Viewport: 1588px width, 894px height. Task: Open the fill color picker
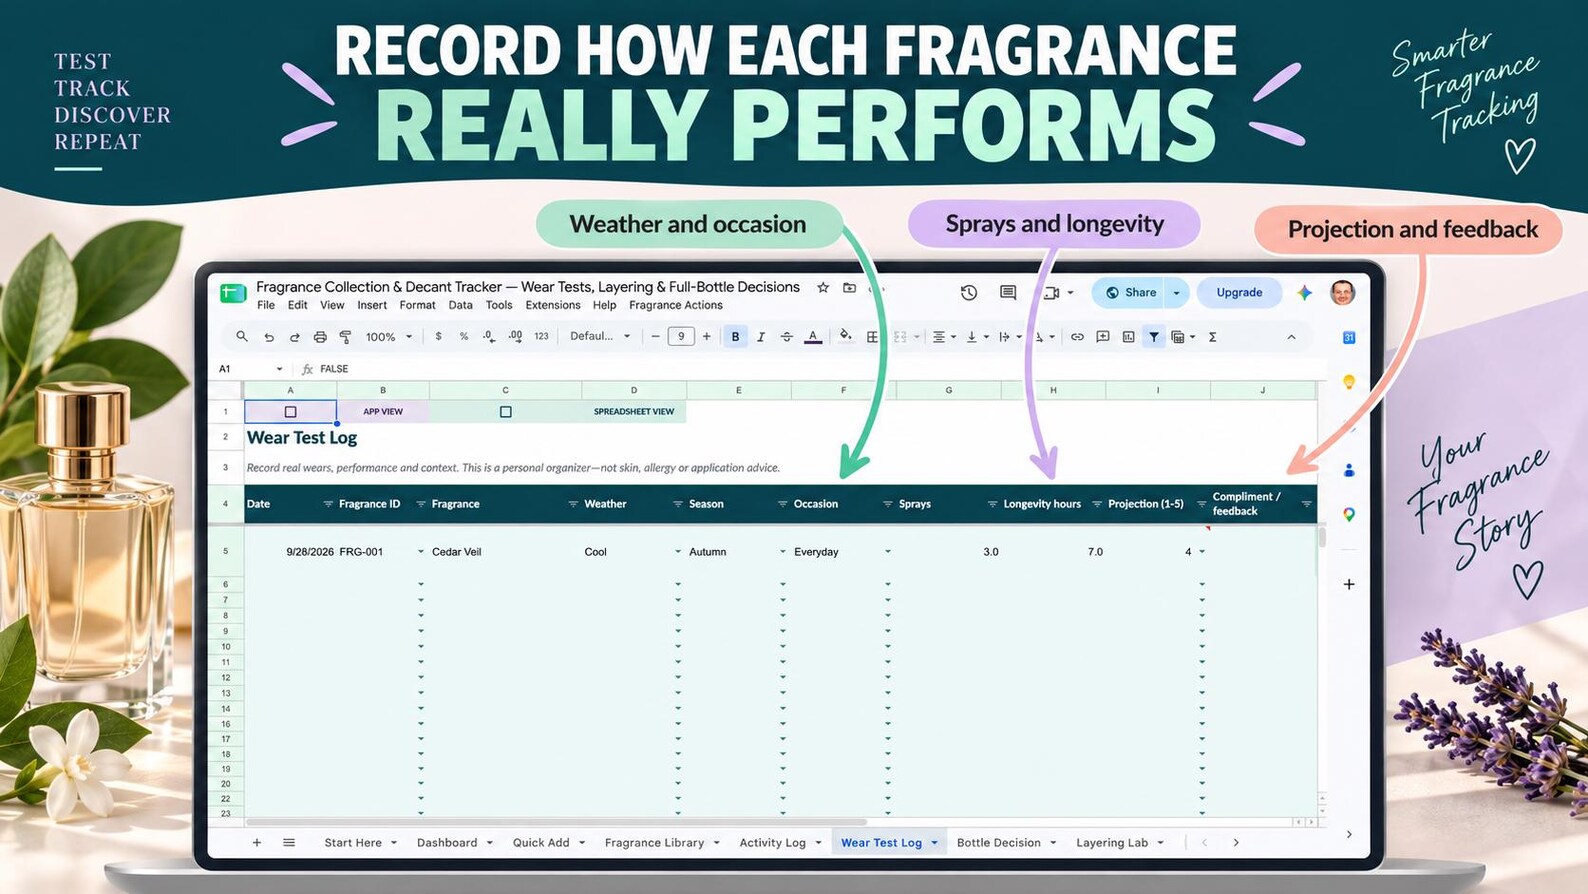pos(846,336)
